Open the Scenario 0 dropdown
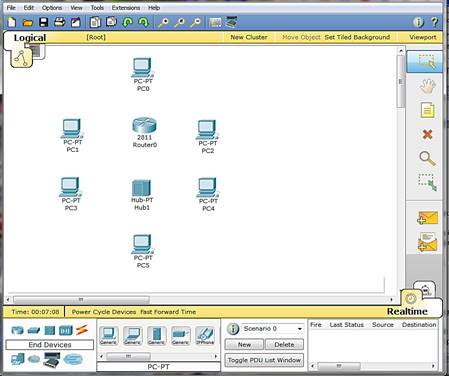 point(273,329)
